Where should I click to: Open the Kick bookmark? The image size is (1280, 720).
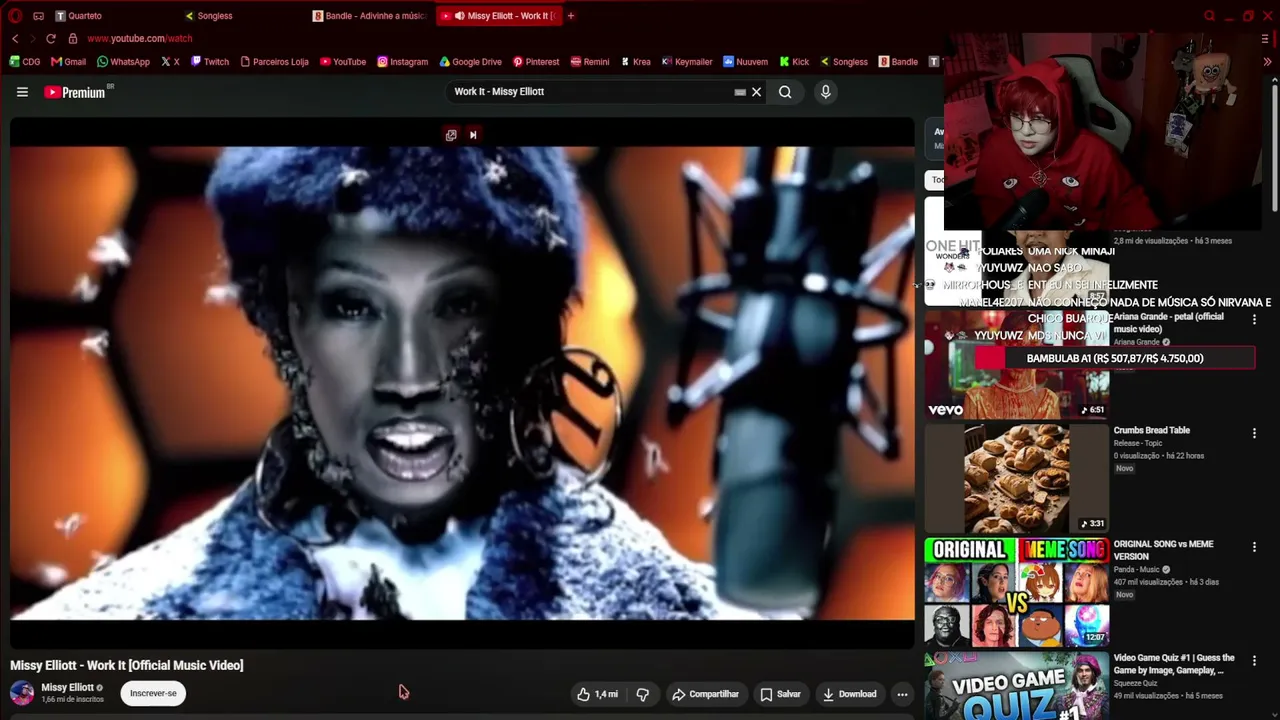tap(794, 62)
